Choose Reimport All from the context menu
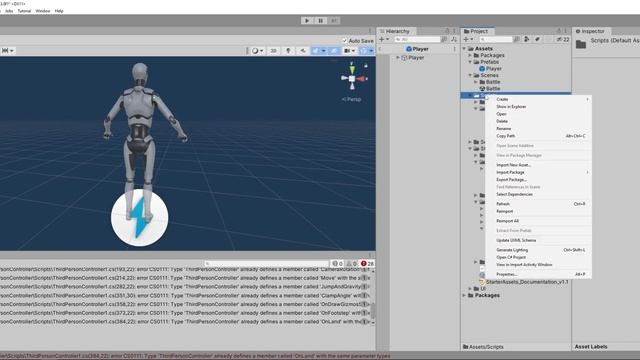The height and width of the screenshot is (360, 640). pyautogui.click(x=538, y=221)
